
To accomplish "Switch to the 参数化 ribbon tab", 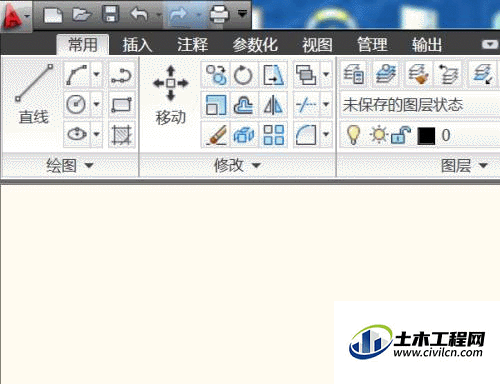I will [x=255, y=45].
